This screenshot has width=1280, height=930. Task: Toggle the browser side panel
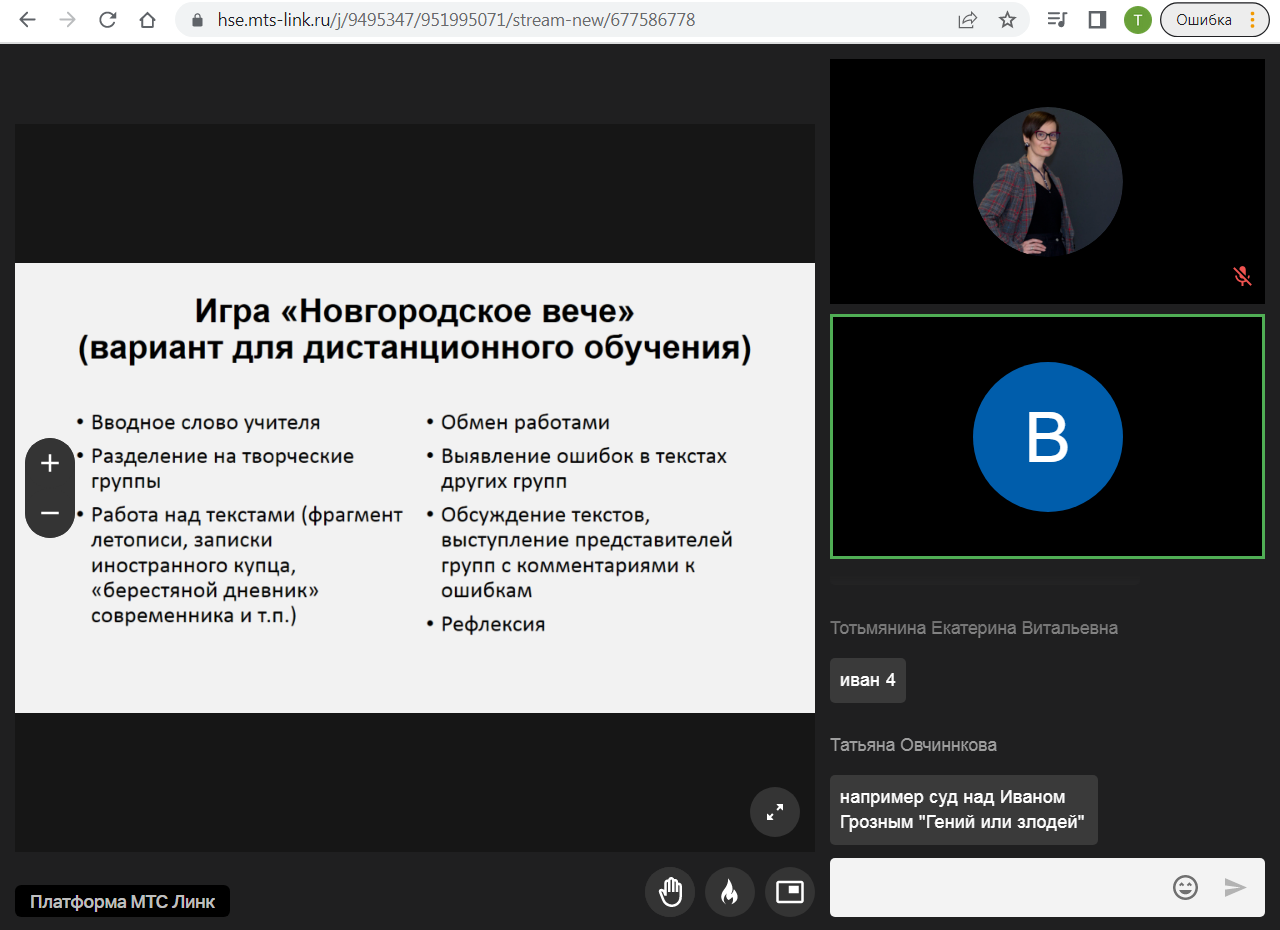coord(1097,20)
